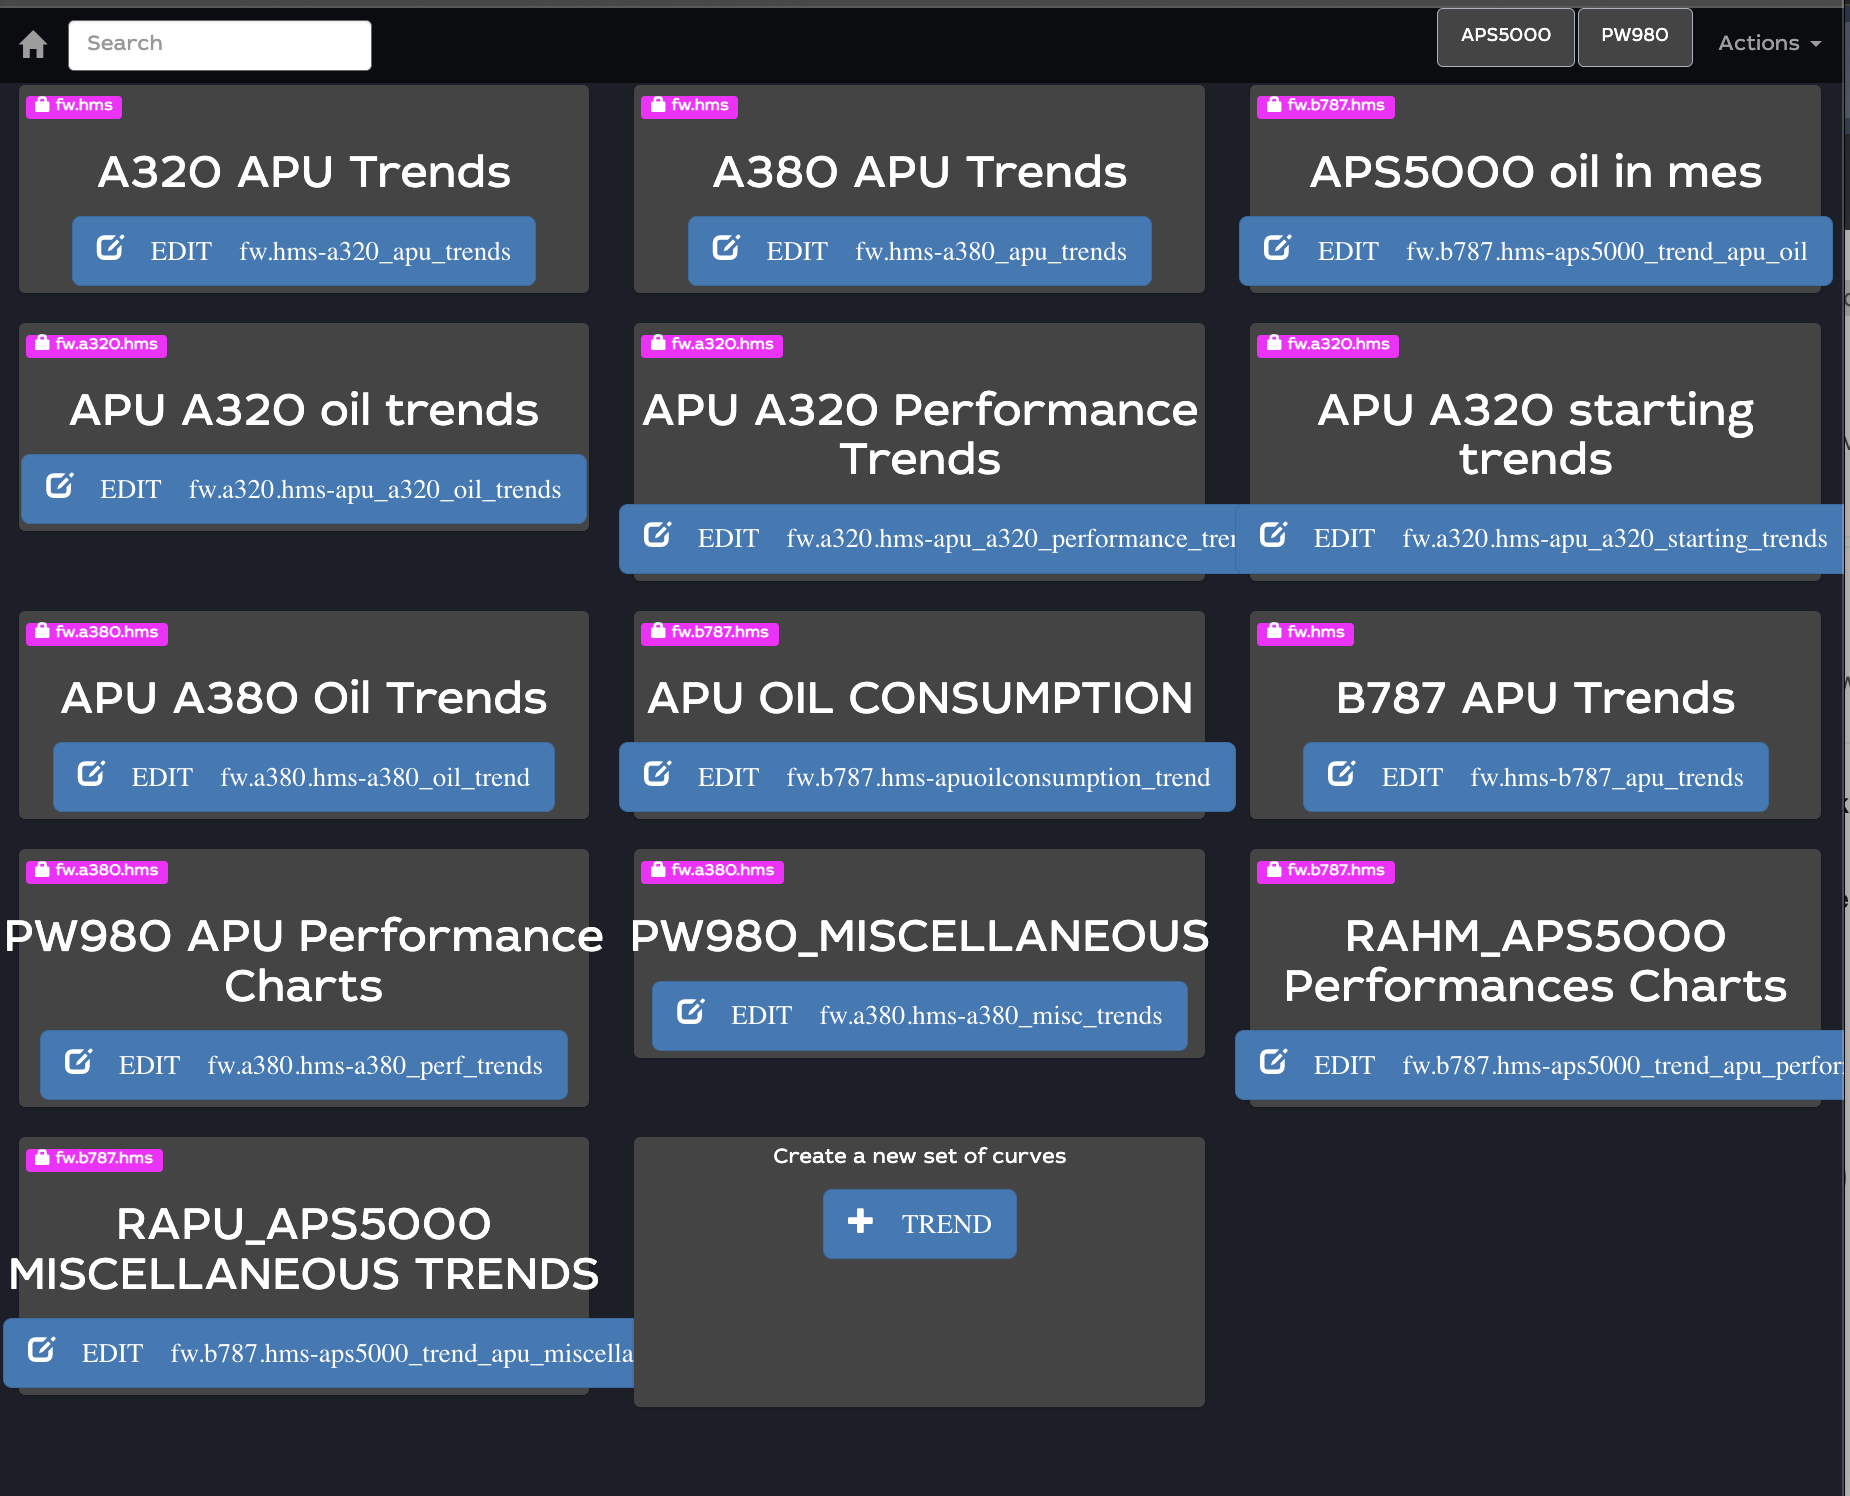Click edit pencil icon for a380_oil_trend
1850x1496 pixels.
tap(91, 774)
